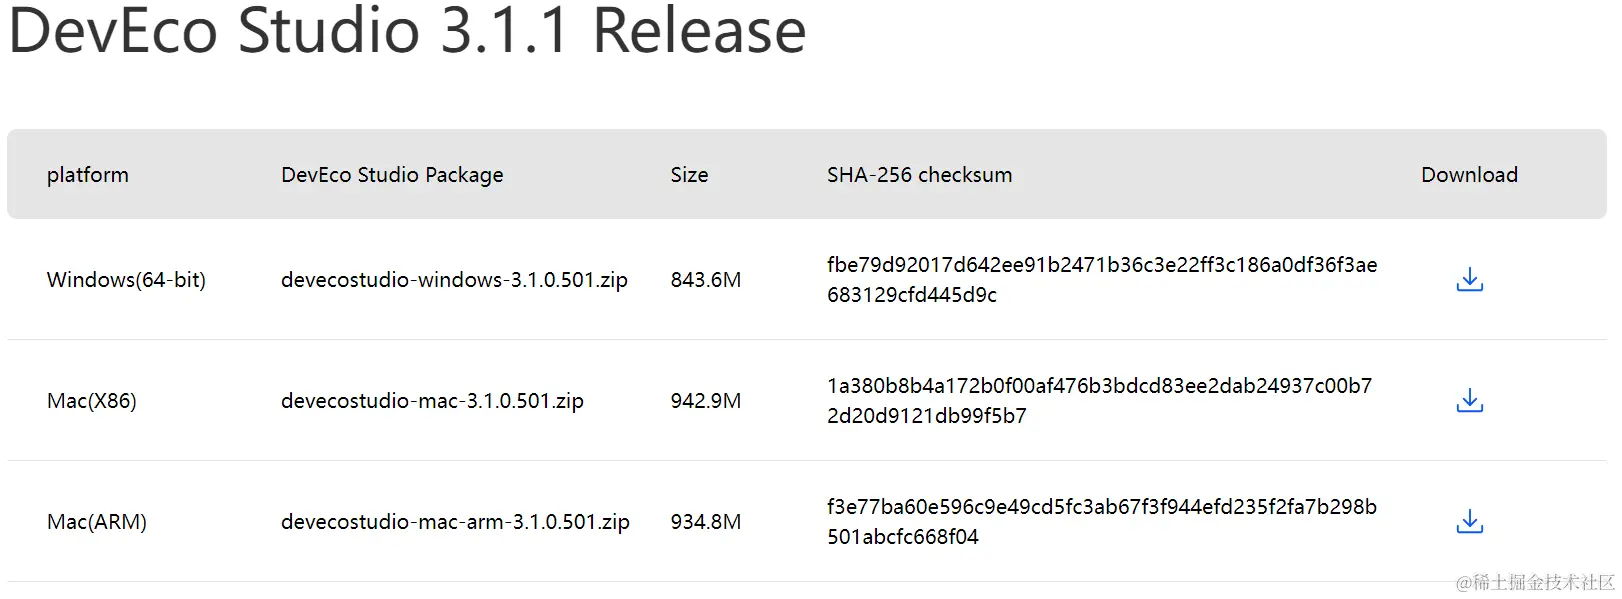Download the Mac(X86) package
Viewport: 1622px width, 599px height.
pyautogui.click(x=1469, y=401)
